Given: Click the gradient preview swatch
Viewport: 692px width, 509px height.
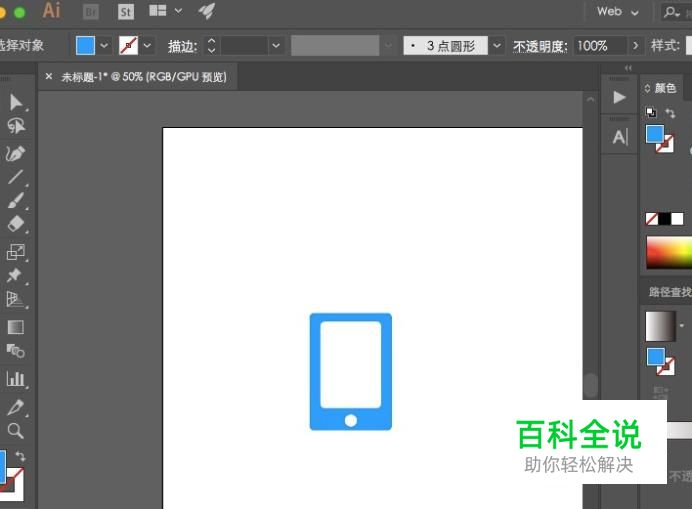Looking at the screenshot, I should coord(661,326).
